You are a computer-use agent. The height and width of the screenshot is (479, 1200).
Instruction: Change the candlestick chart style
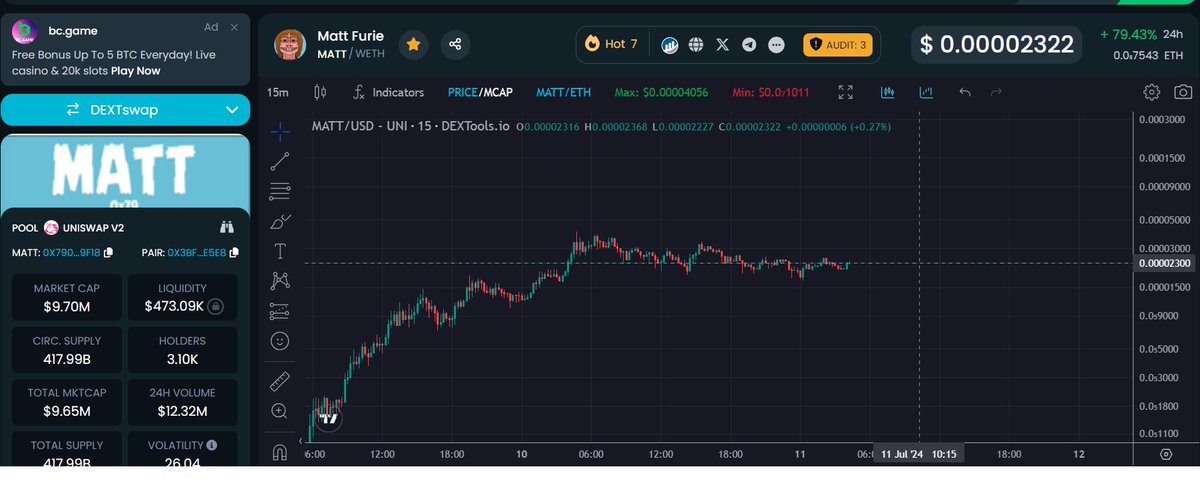pyautogui.click(x=320, y=92)
